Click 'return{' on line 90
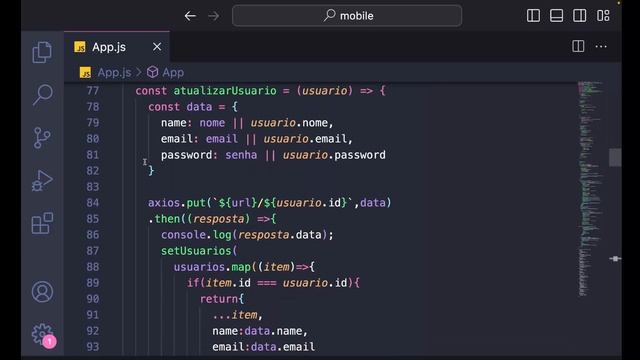Screen dimensions: 640x360 point(222,299)
